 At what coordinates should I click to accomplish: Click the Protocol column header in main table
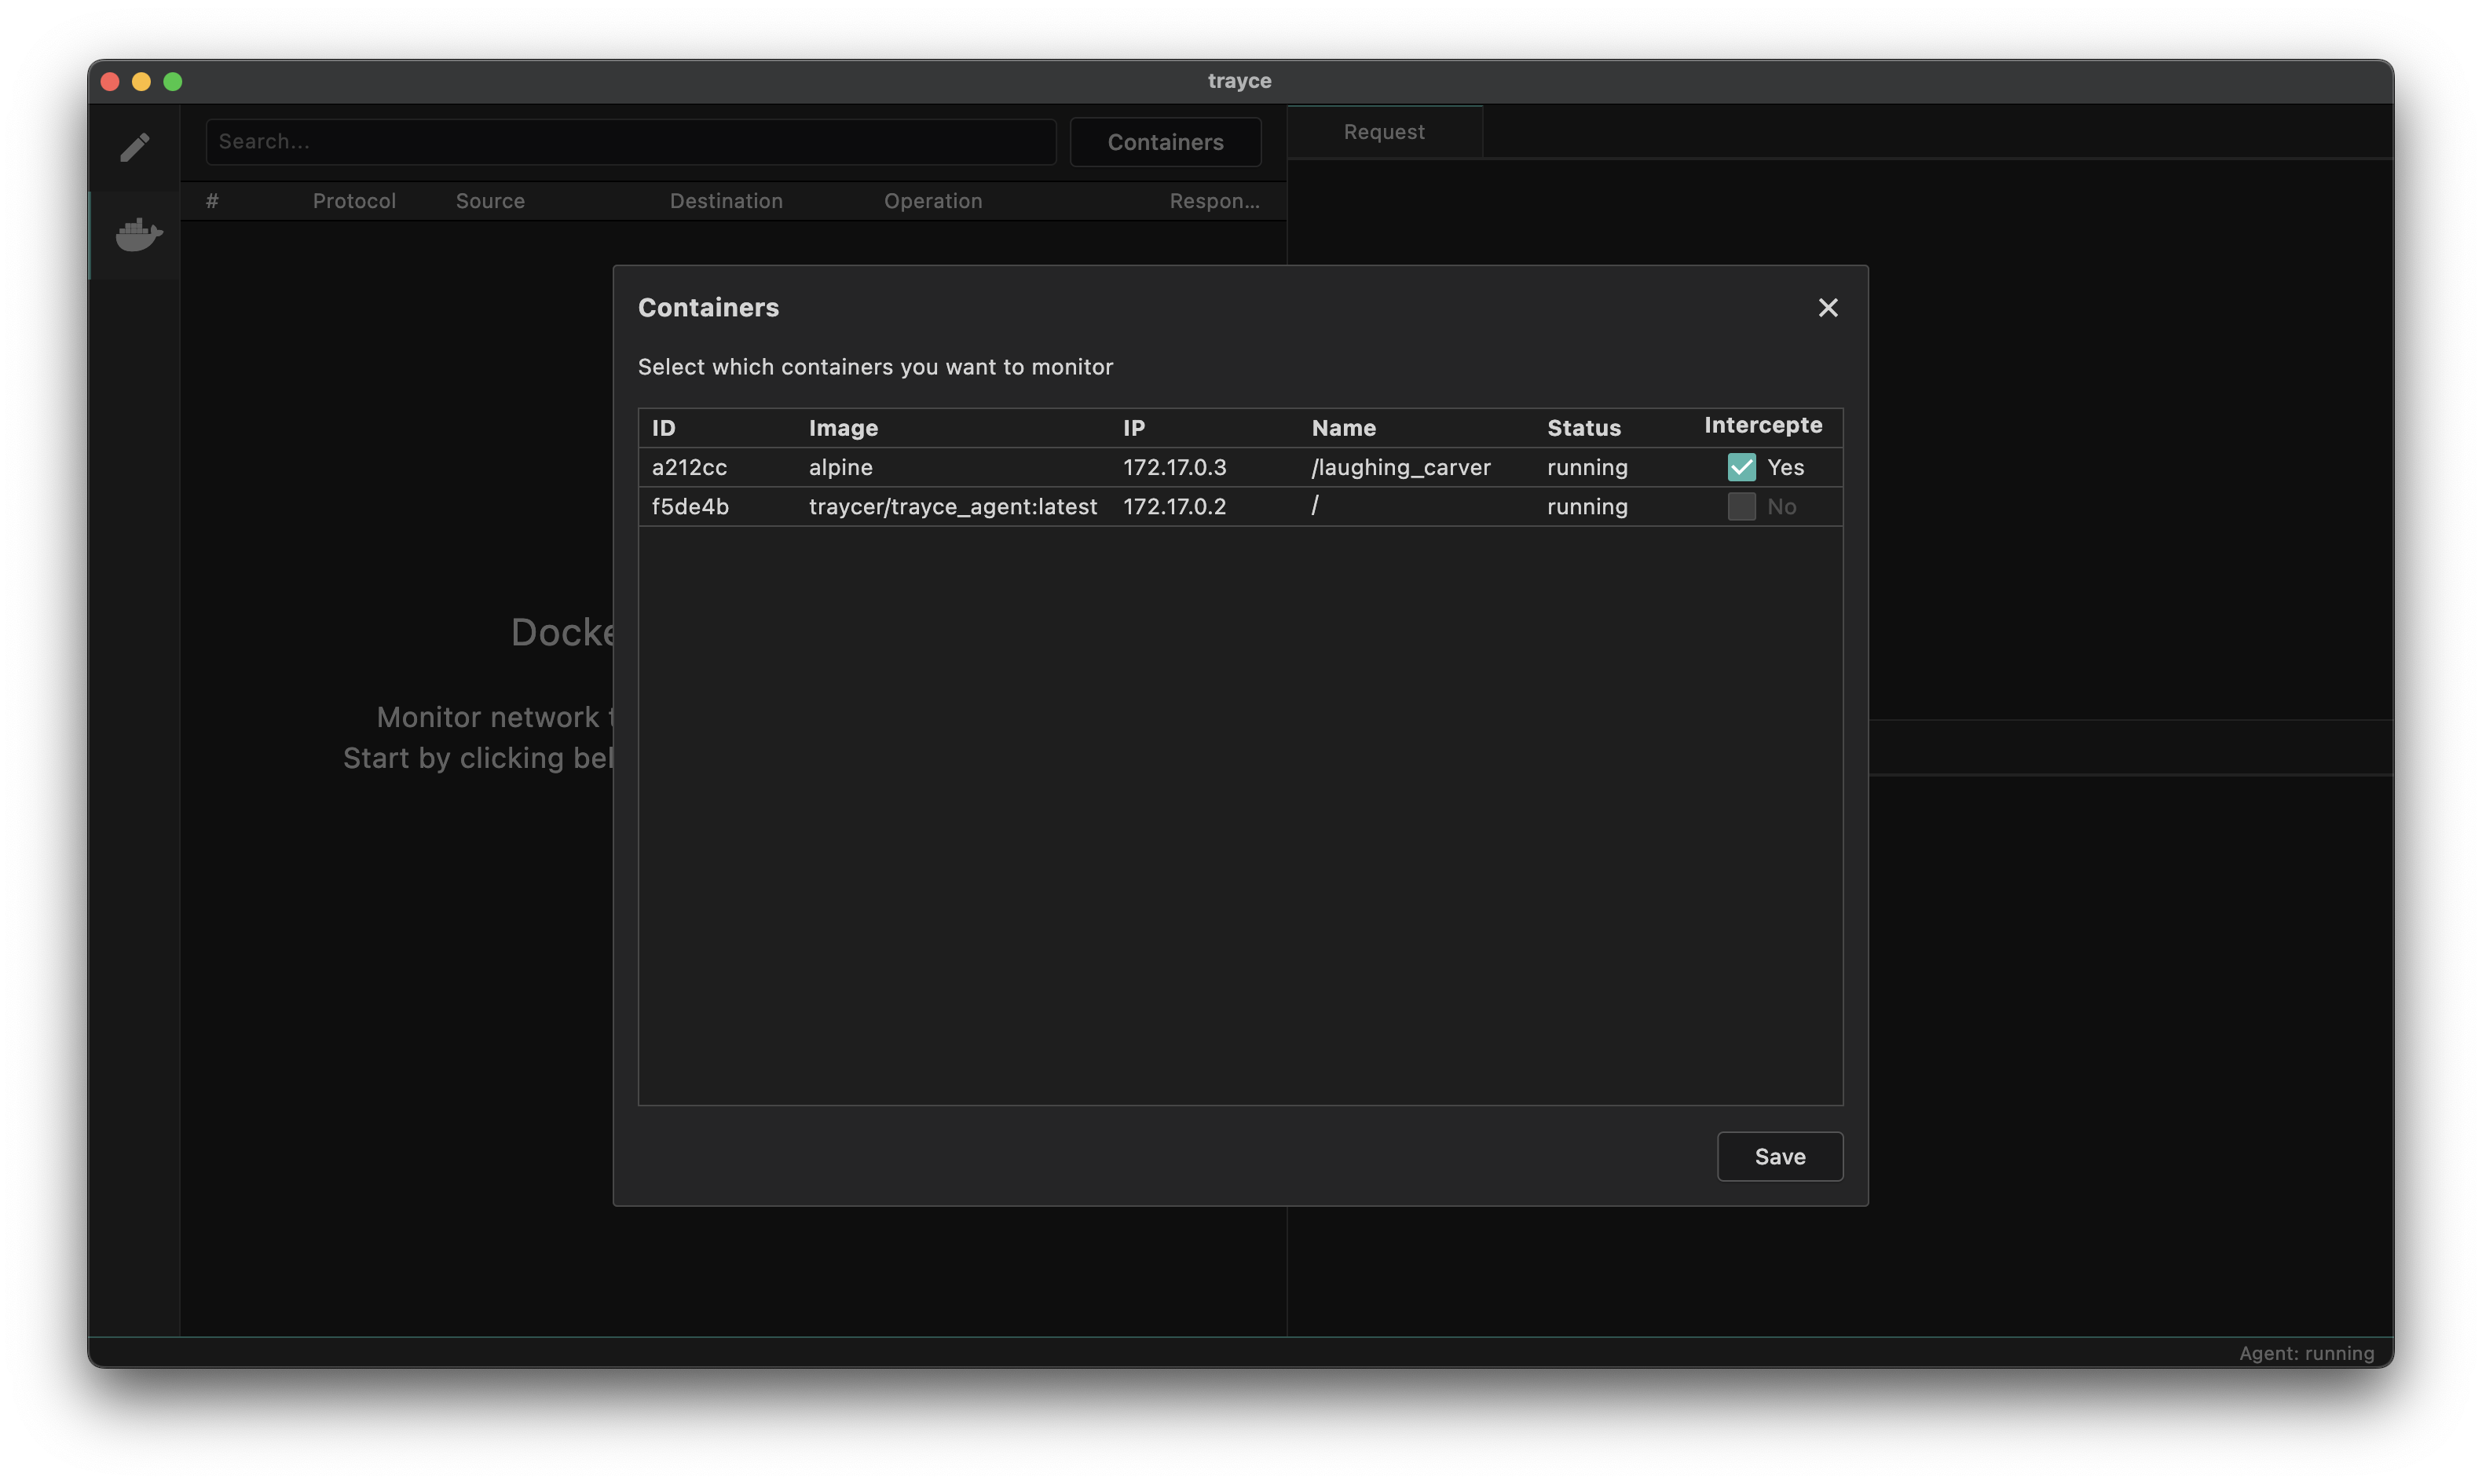354,201
